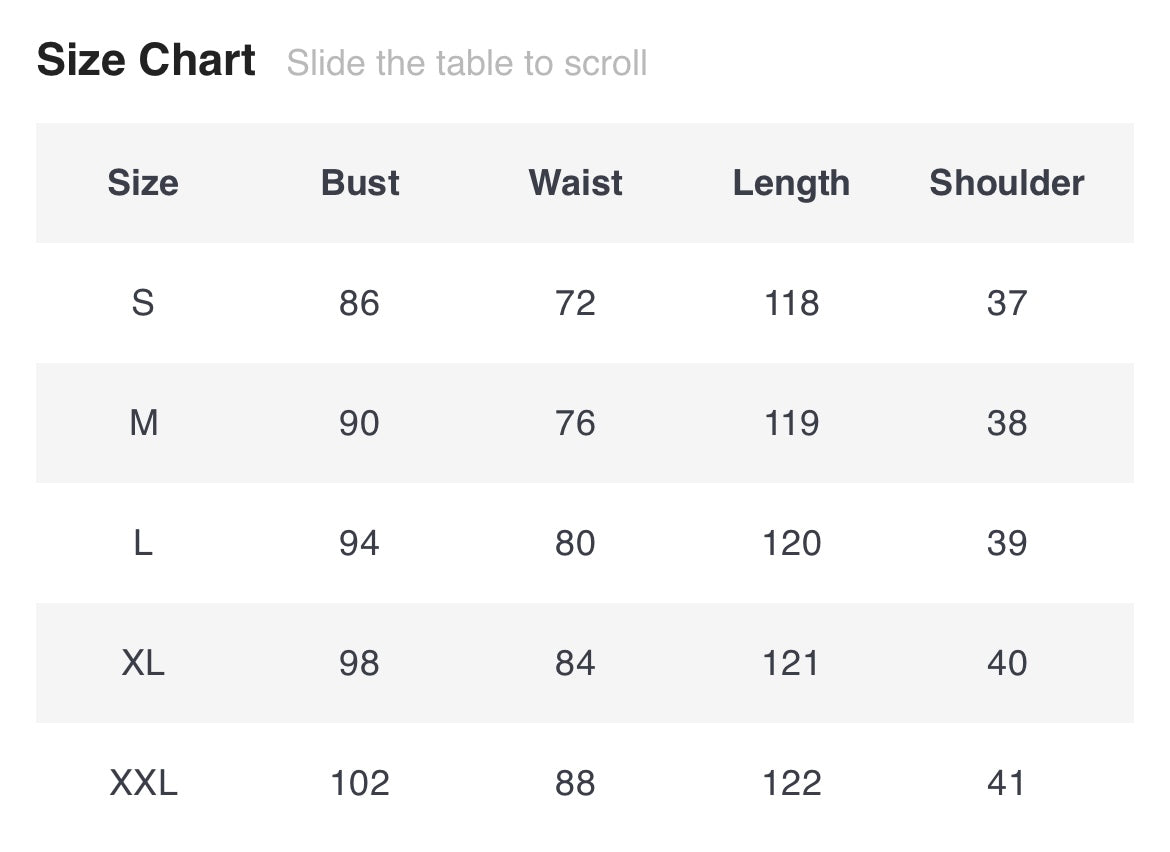
Task: Click the Size column header
Action: [x=143, y=183]
